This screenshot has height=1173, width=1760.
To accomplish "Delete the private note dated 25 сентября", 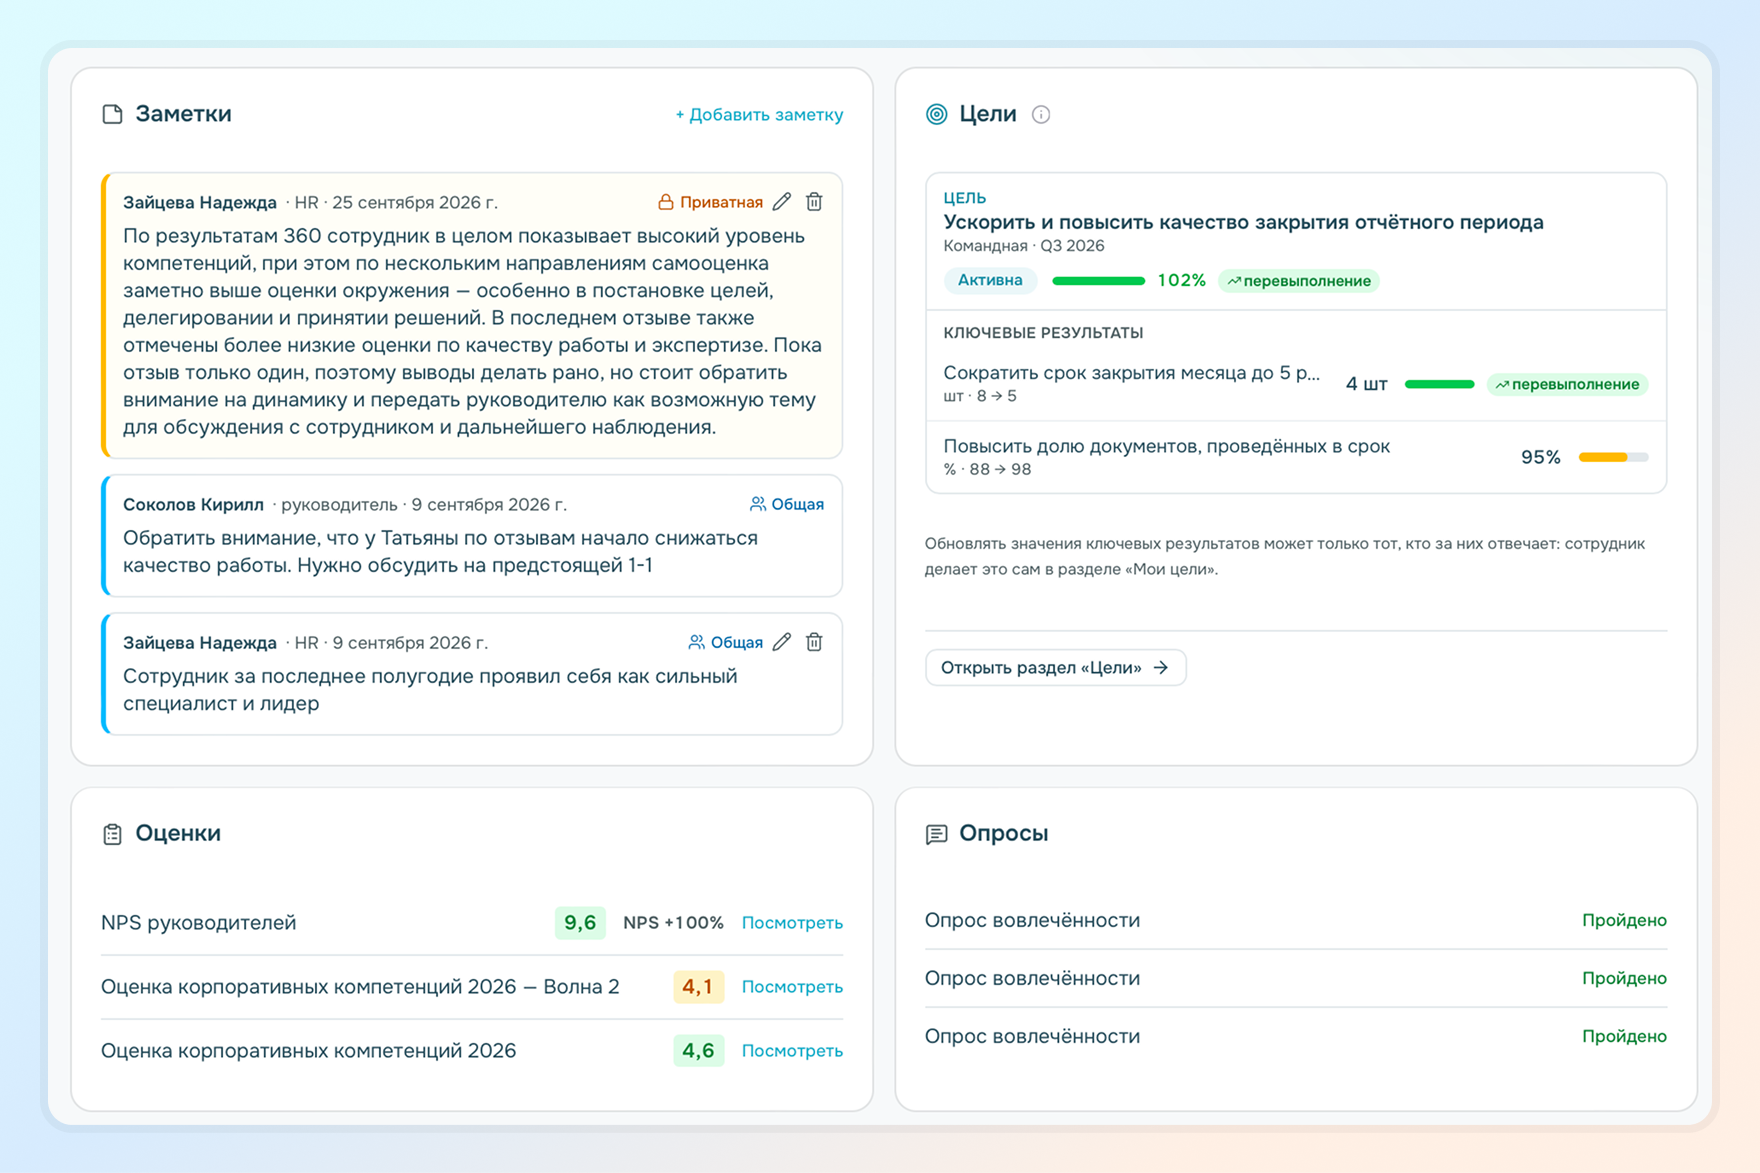I will [814, 202].
